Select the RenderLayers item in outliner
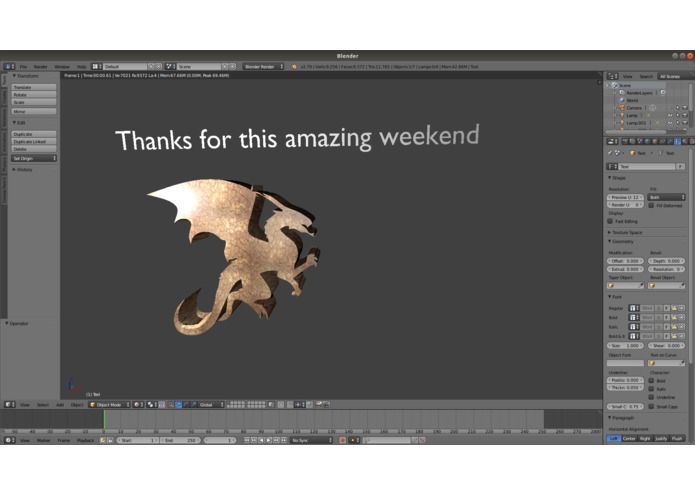 [639, 93]
